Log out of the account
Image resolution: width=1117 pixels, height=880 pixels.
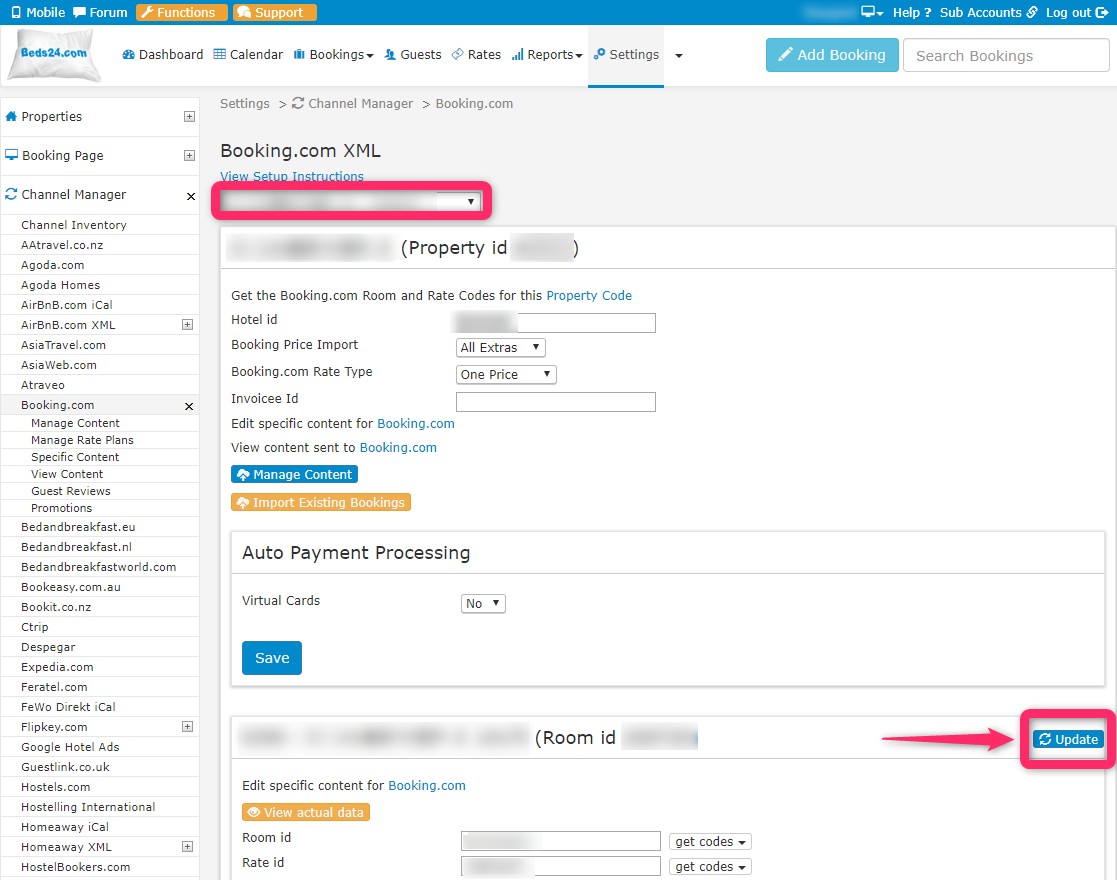coord(1076,12)
